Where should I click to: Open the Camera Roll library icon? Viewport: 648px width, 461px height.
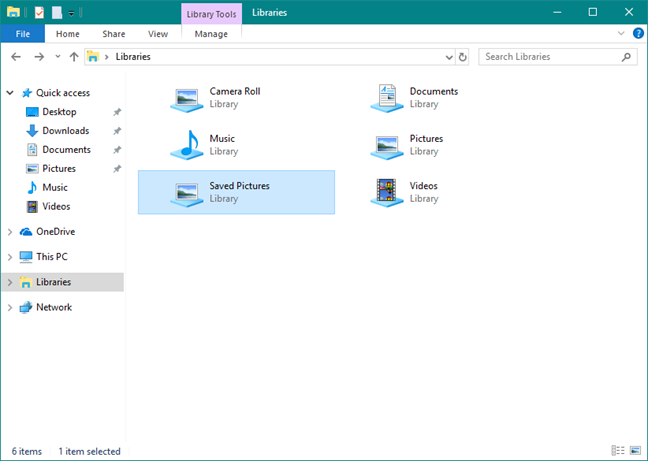pos(187,100)
